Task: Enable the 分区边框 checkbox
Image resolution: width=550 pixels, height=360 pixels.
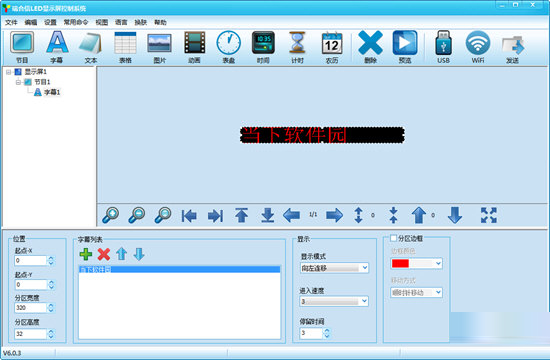Action: coord(394,238)
